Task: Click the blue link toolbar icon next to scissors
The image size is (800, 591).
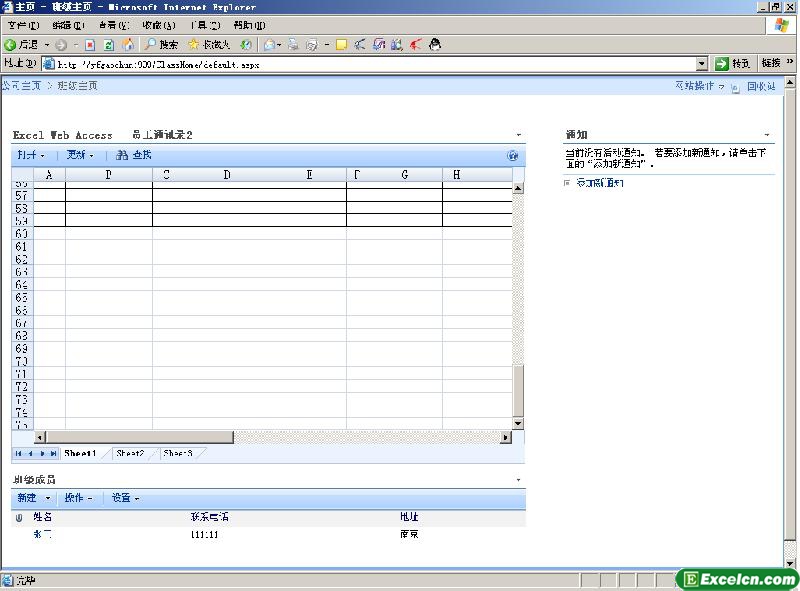Action: tap(379, 45)
